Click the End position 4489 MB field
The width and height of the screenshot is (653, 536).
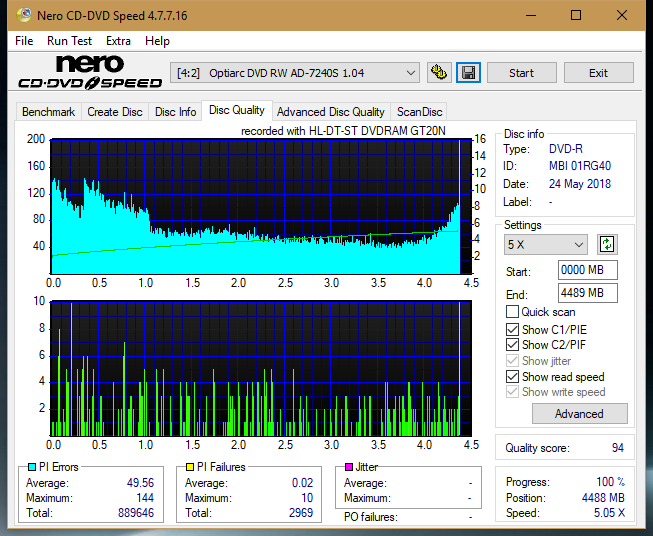click(x=587, y=293)
